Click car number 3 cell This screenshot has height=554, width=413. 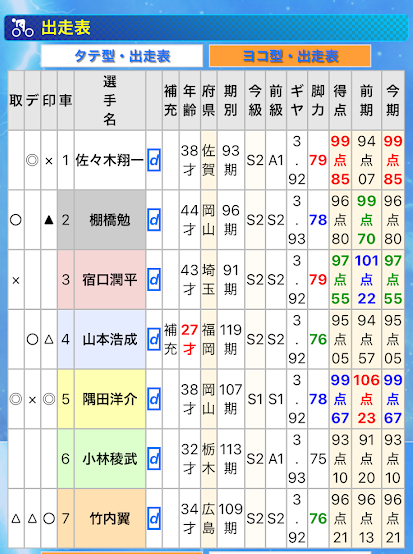coord(65,280)
